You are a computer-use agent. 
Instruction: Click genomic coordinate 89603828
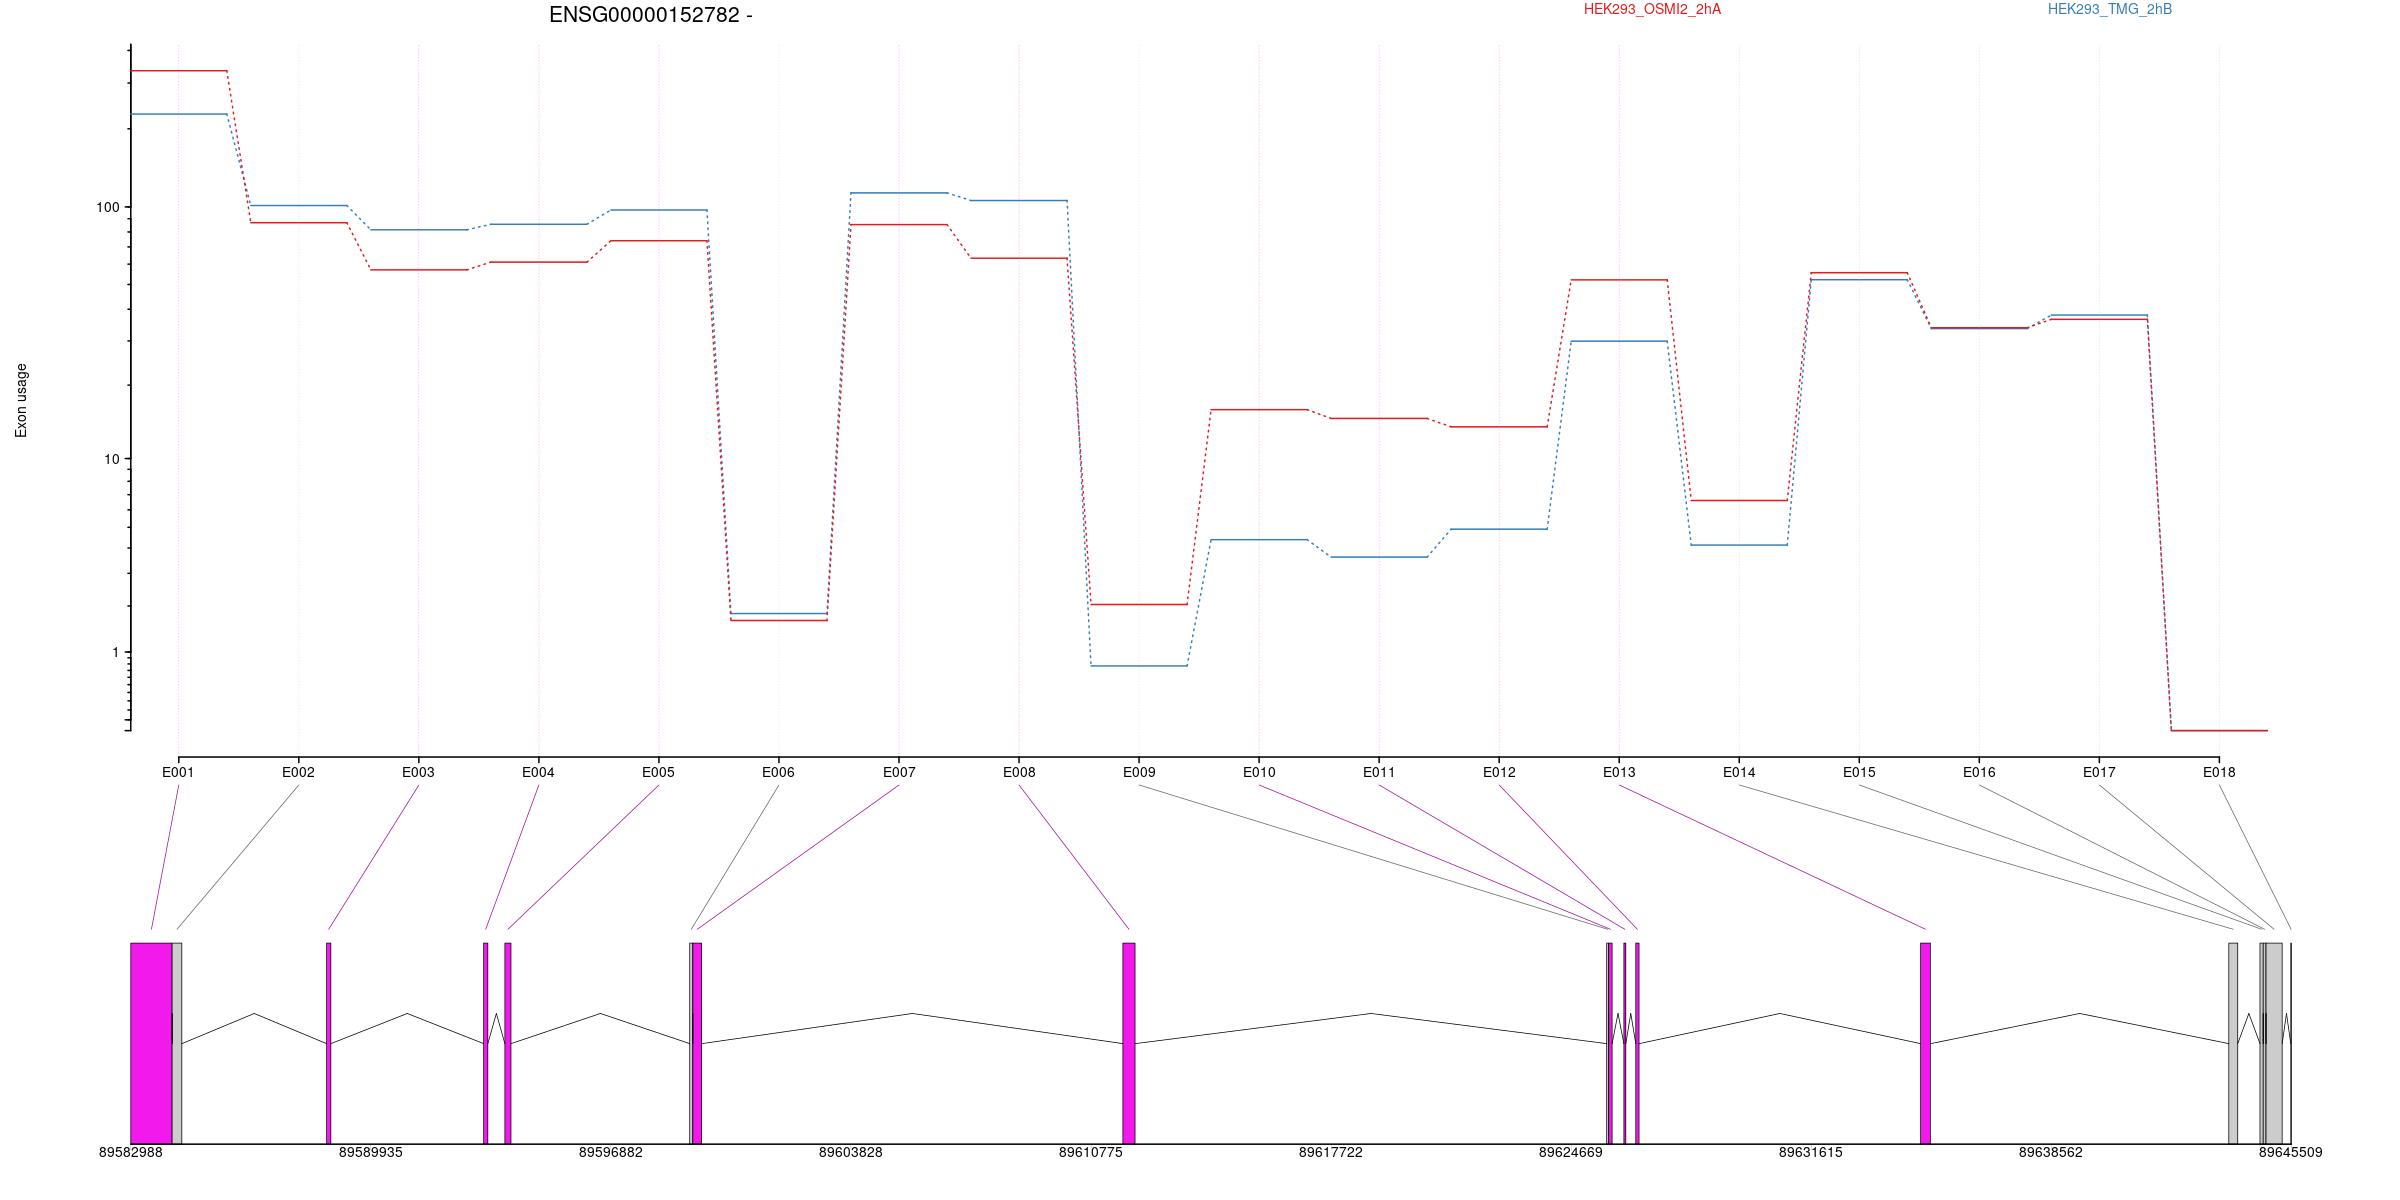(851, 1152)
